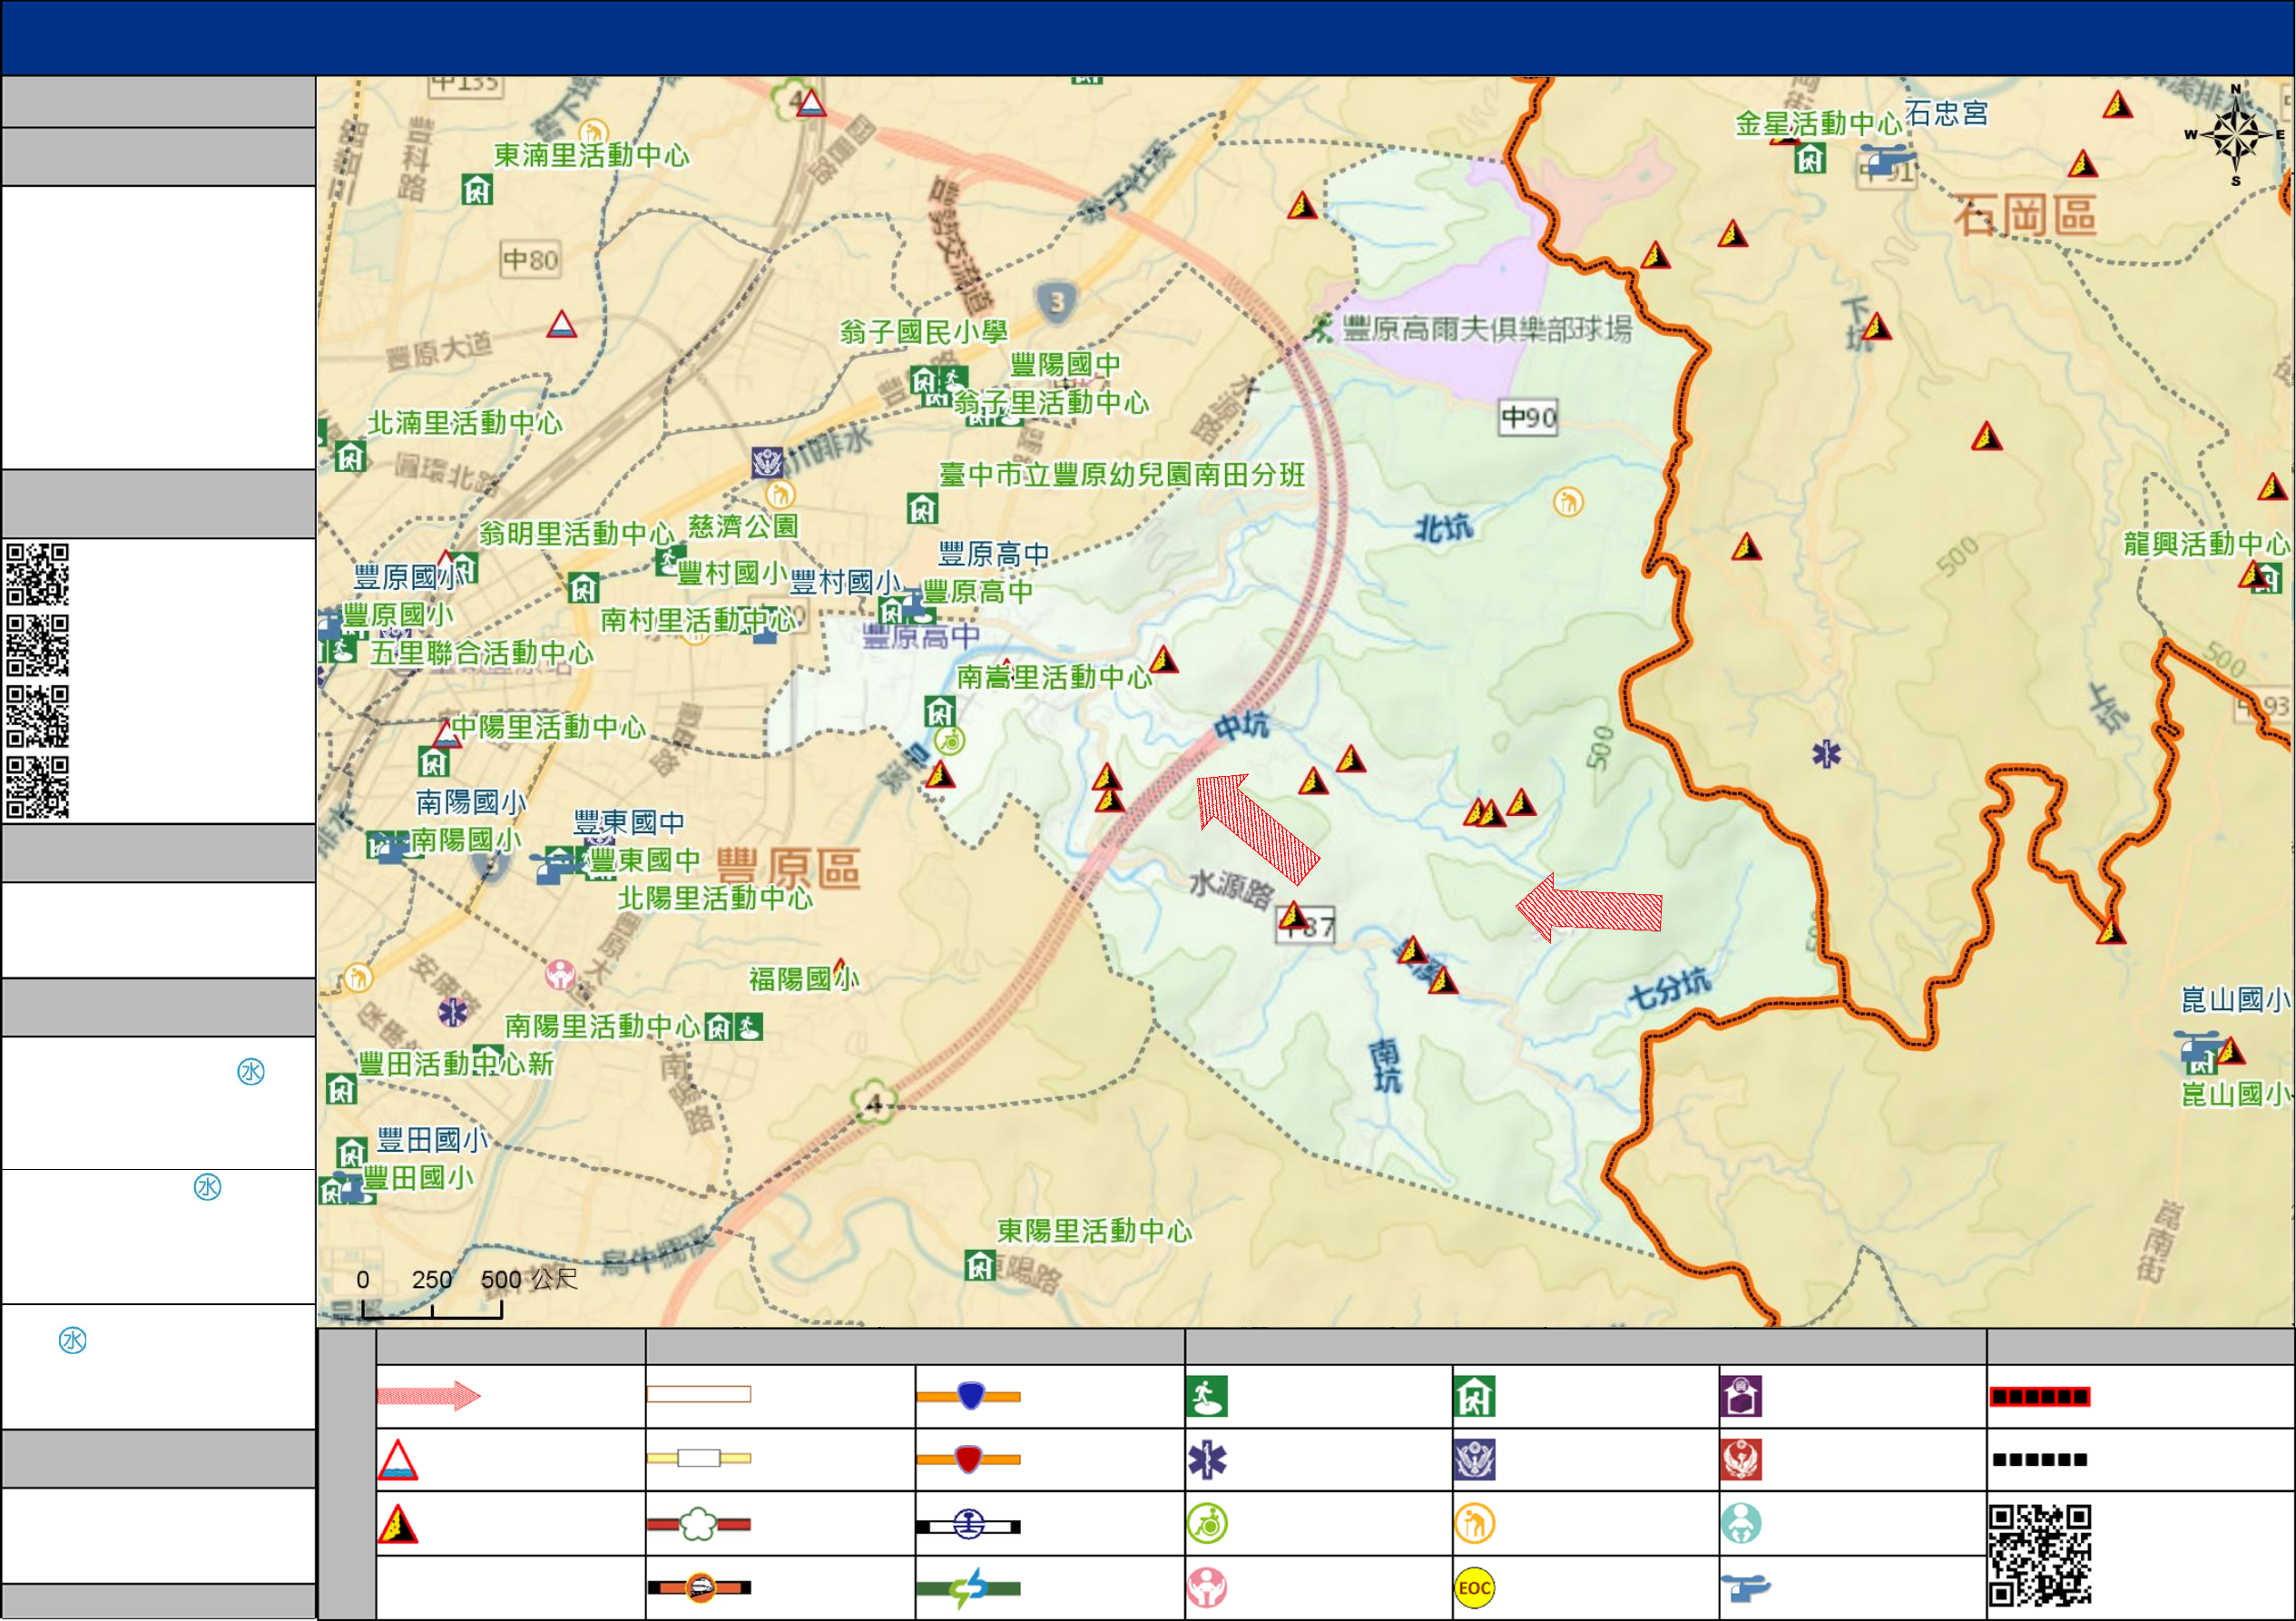Click the 北坑 stream label
This screenshot has width=2296, height=1621.
(1443, 528)
